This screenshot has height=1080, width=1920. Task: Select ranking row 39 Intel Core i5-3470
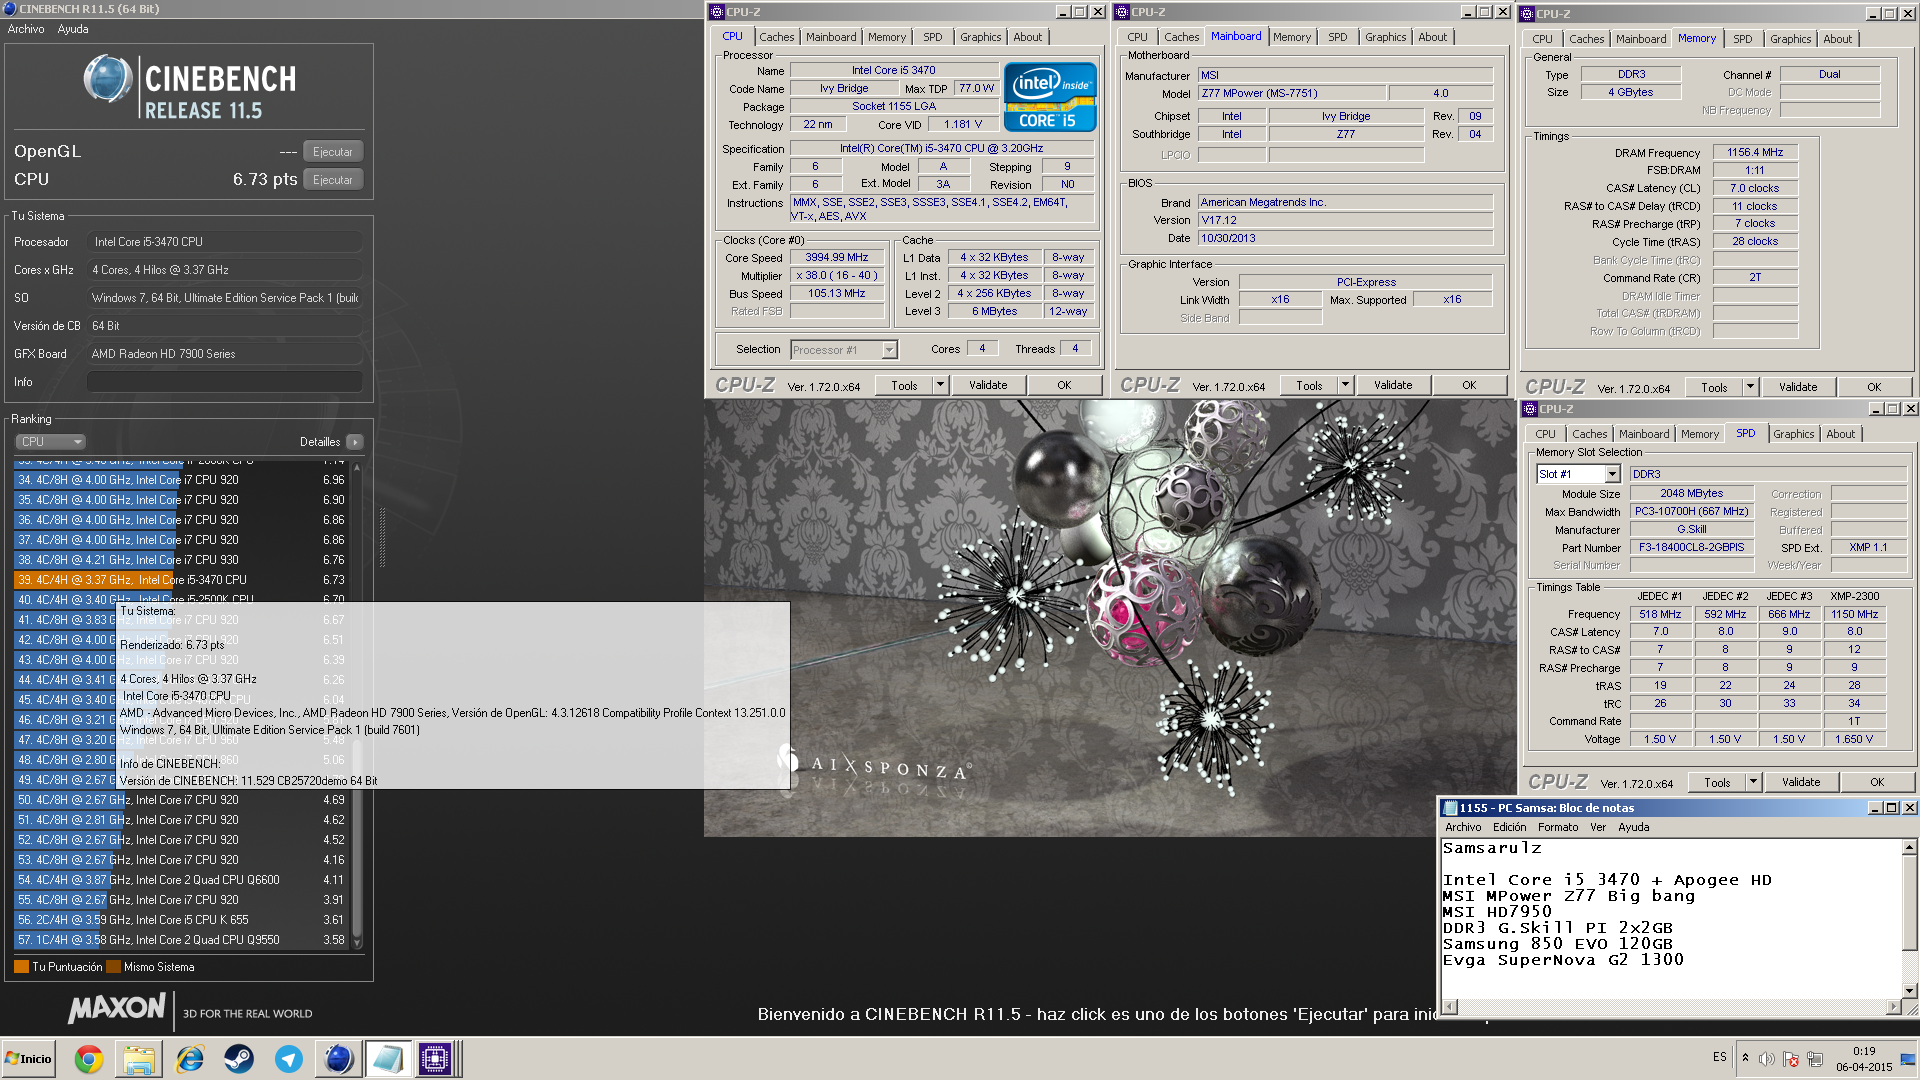180,580
